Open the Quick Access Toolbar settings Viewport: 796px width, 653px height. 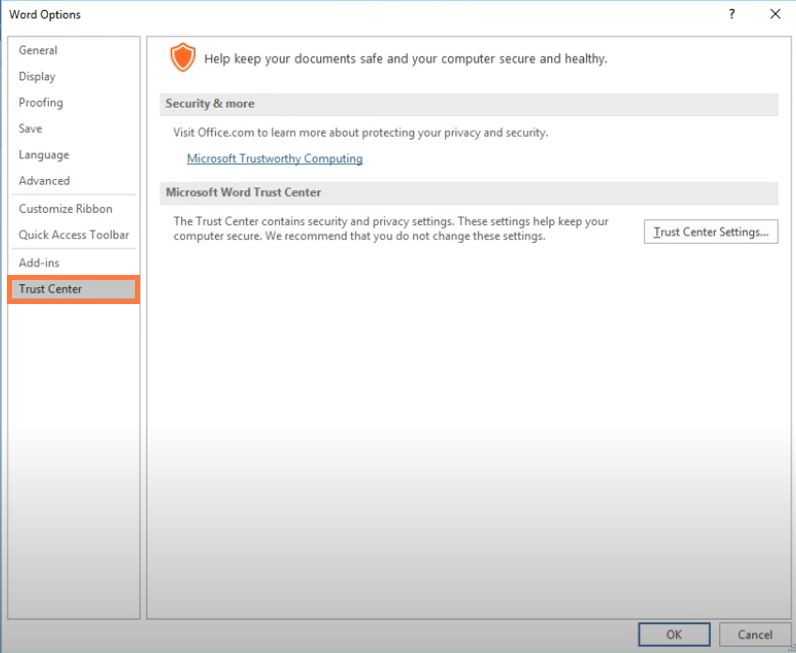pyautogui.click(x=74, y=235)
